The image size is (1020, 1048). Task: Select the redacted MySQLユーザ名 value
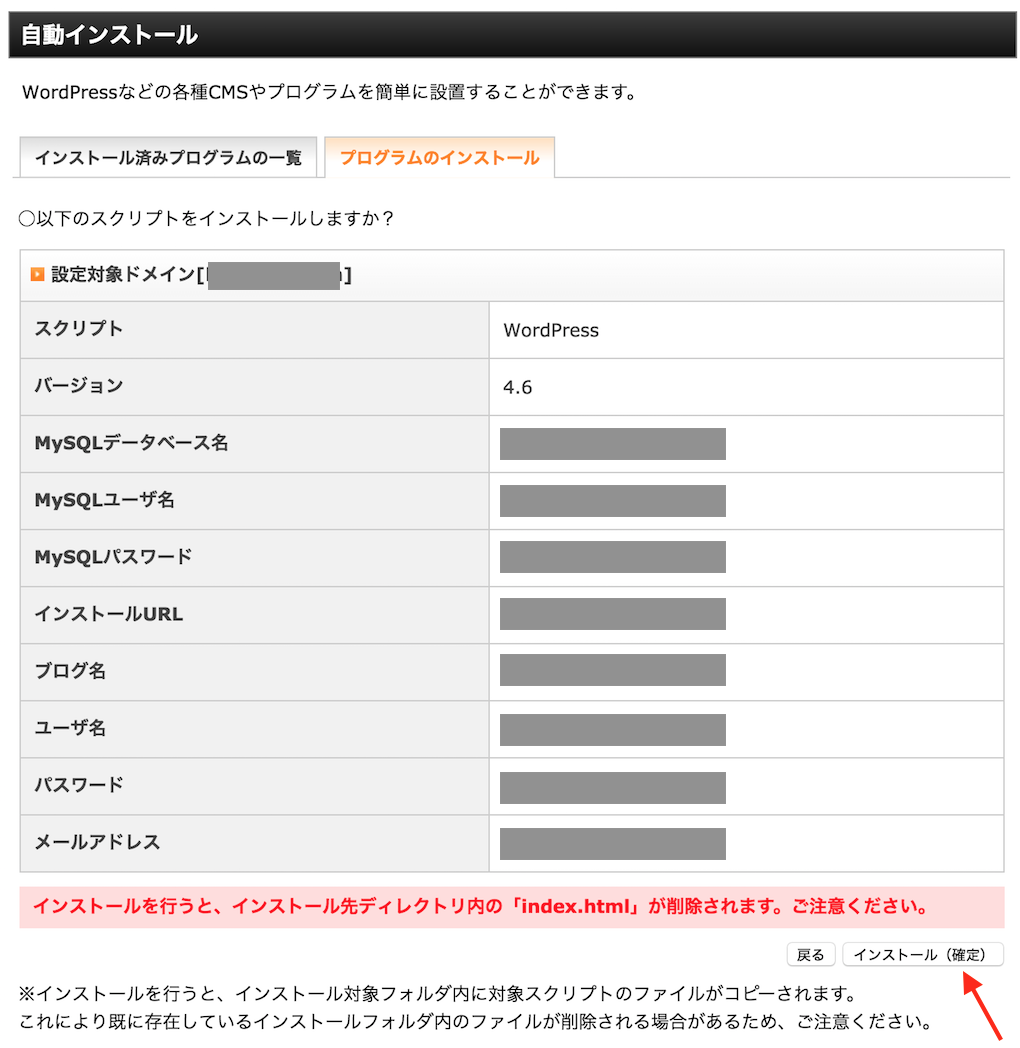pos(612,501)
